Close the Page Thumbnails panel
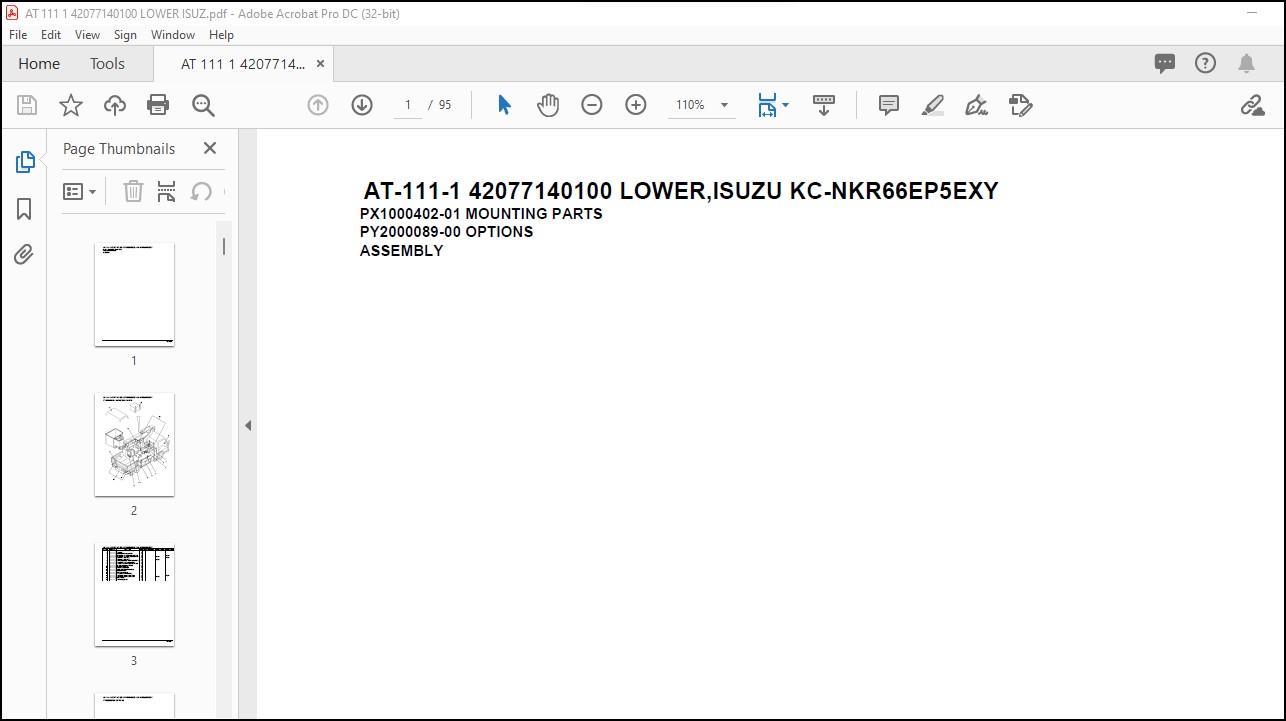 pos(209,148)
